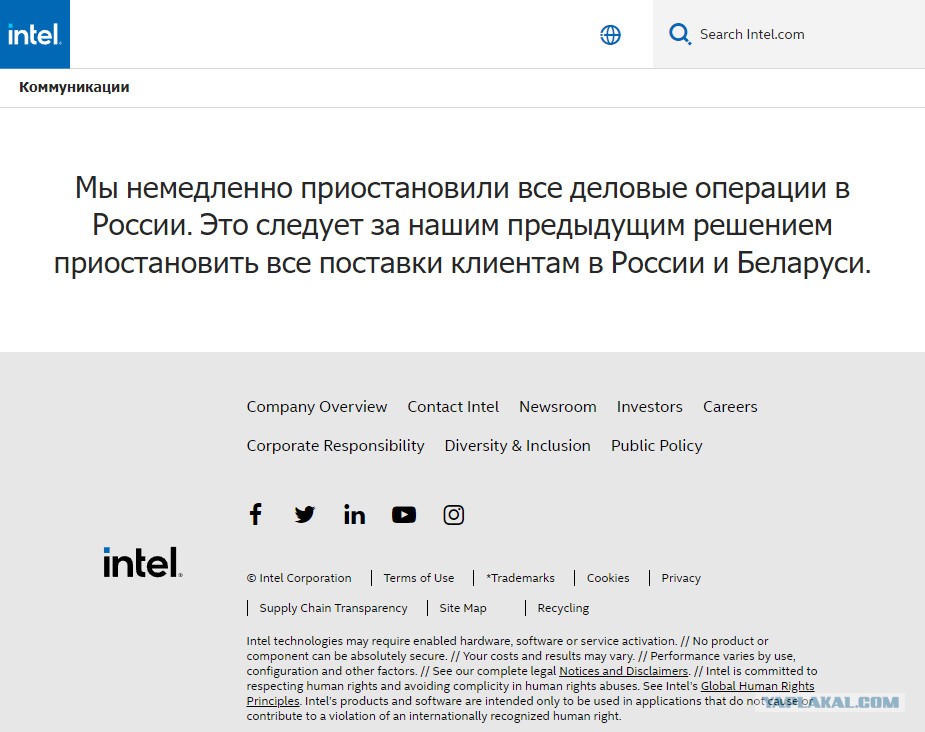
Task: Open Intel's Facebook page icon
Action: [x=255, y=514]
